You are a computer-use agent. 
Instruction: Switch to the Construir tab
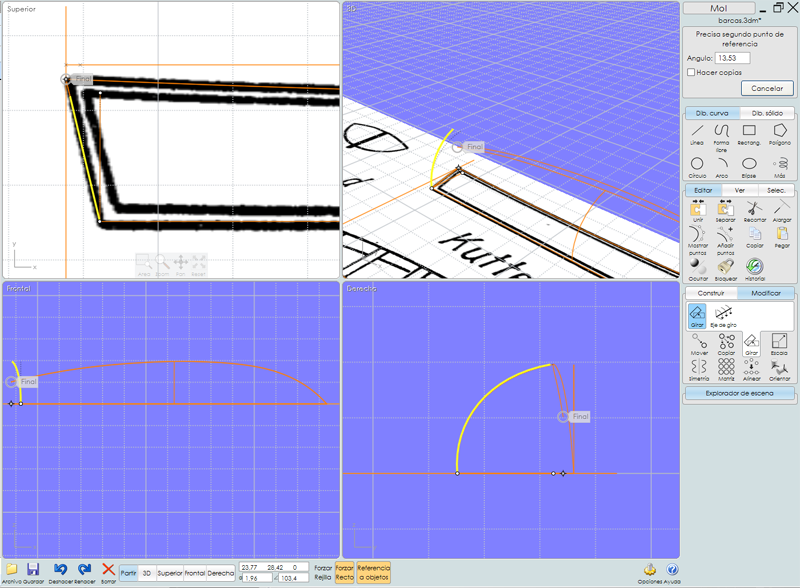(x=711, y=293)
